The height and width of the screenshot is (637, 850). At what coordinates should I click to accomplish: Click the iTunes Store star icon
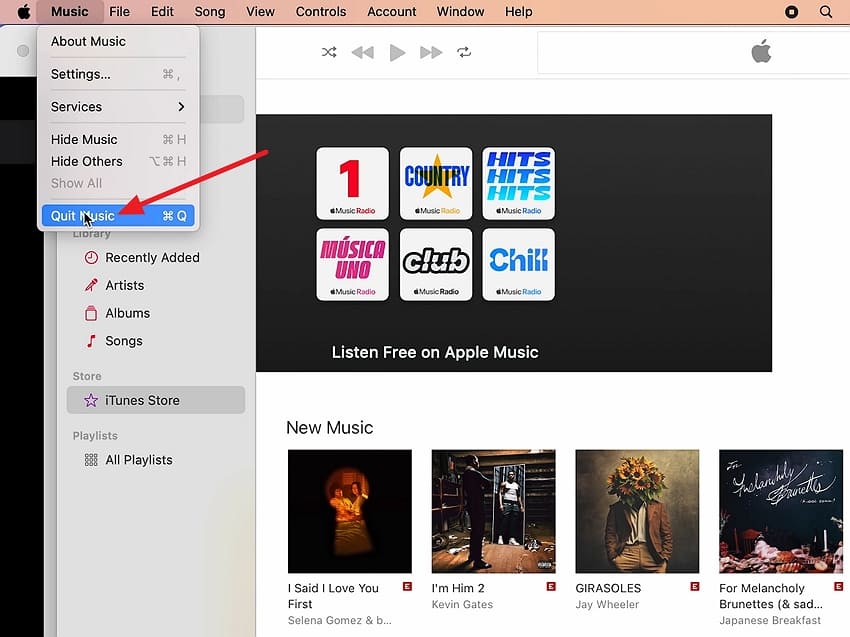click(x=91, y=400)
